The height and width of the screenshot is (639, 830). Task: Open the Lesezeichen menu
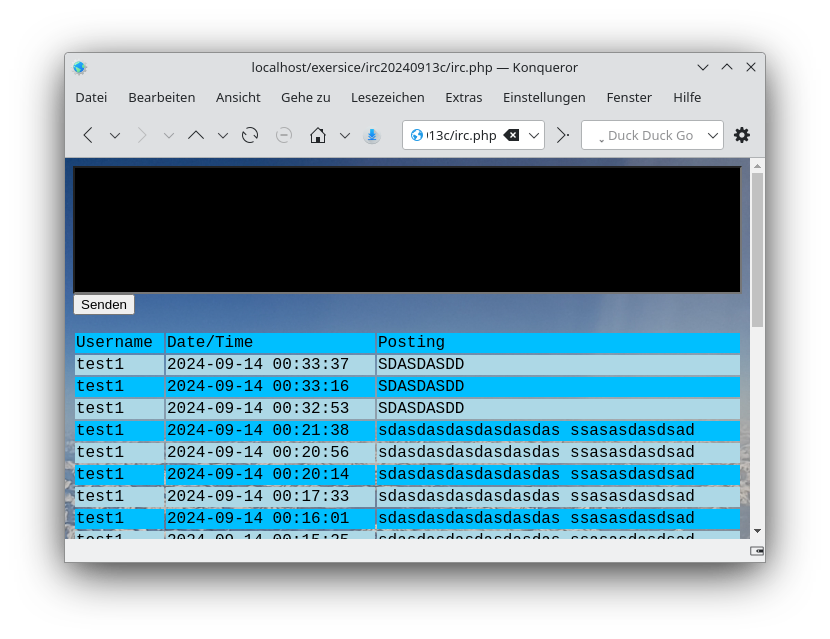388,97
